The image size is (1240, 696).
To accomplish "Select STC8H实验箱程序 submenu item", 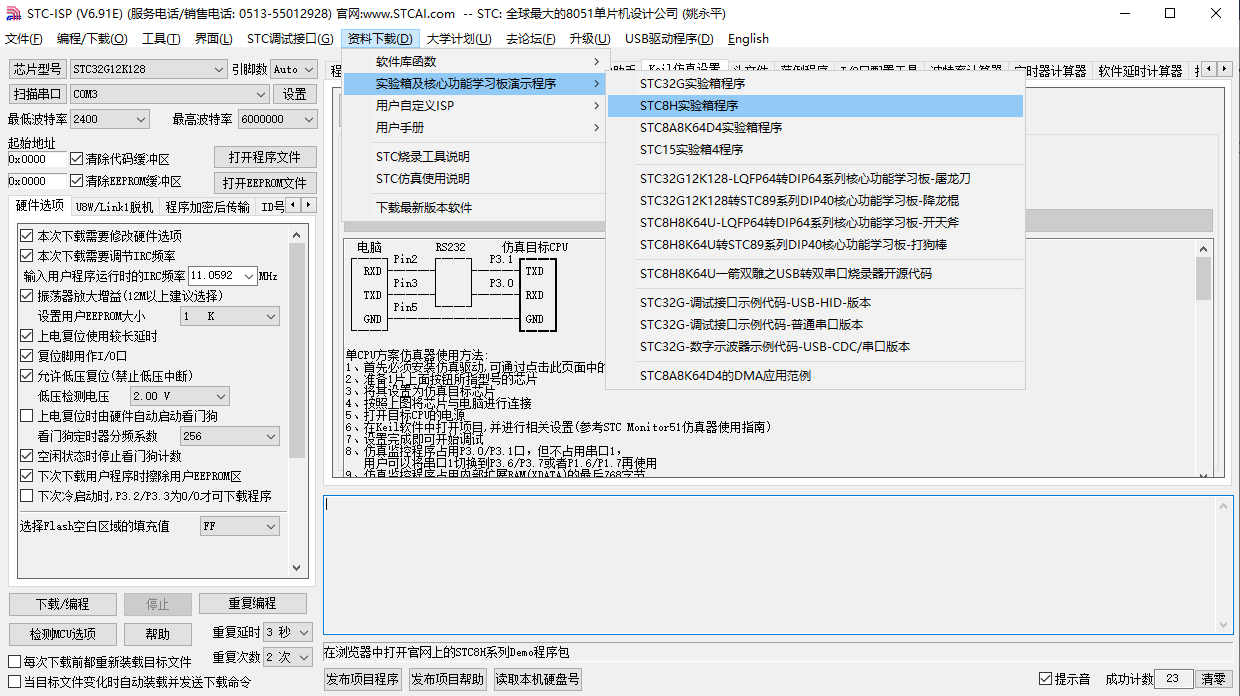I will pos(815,106).
